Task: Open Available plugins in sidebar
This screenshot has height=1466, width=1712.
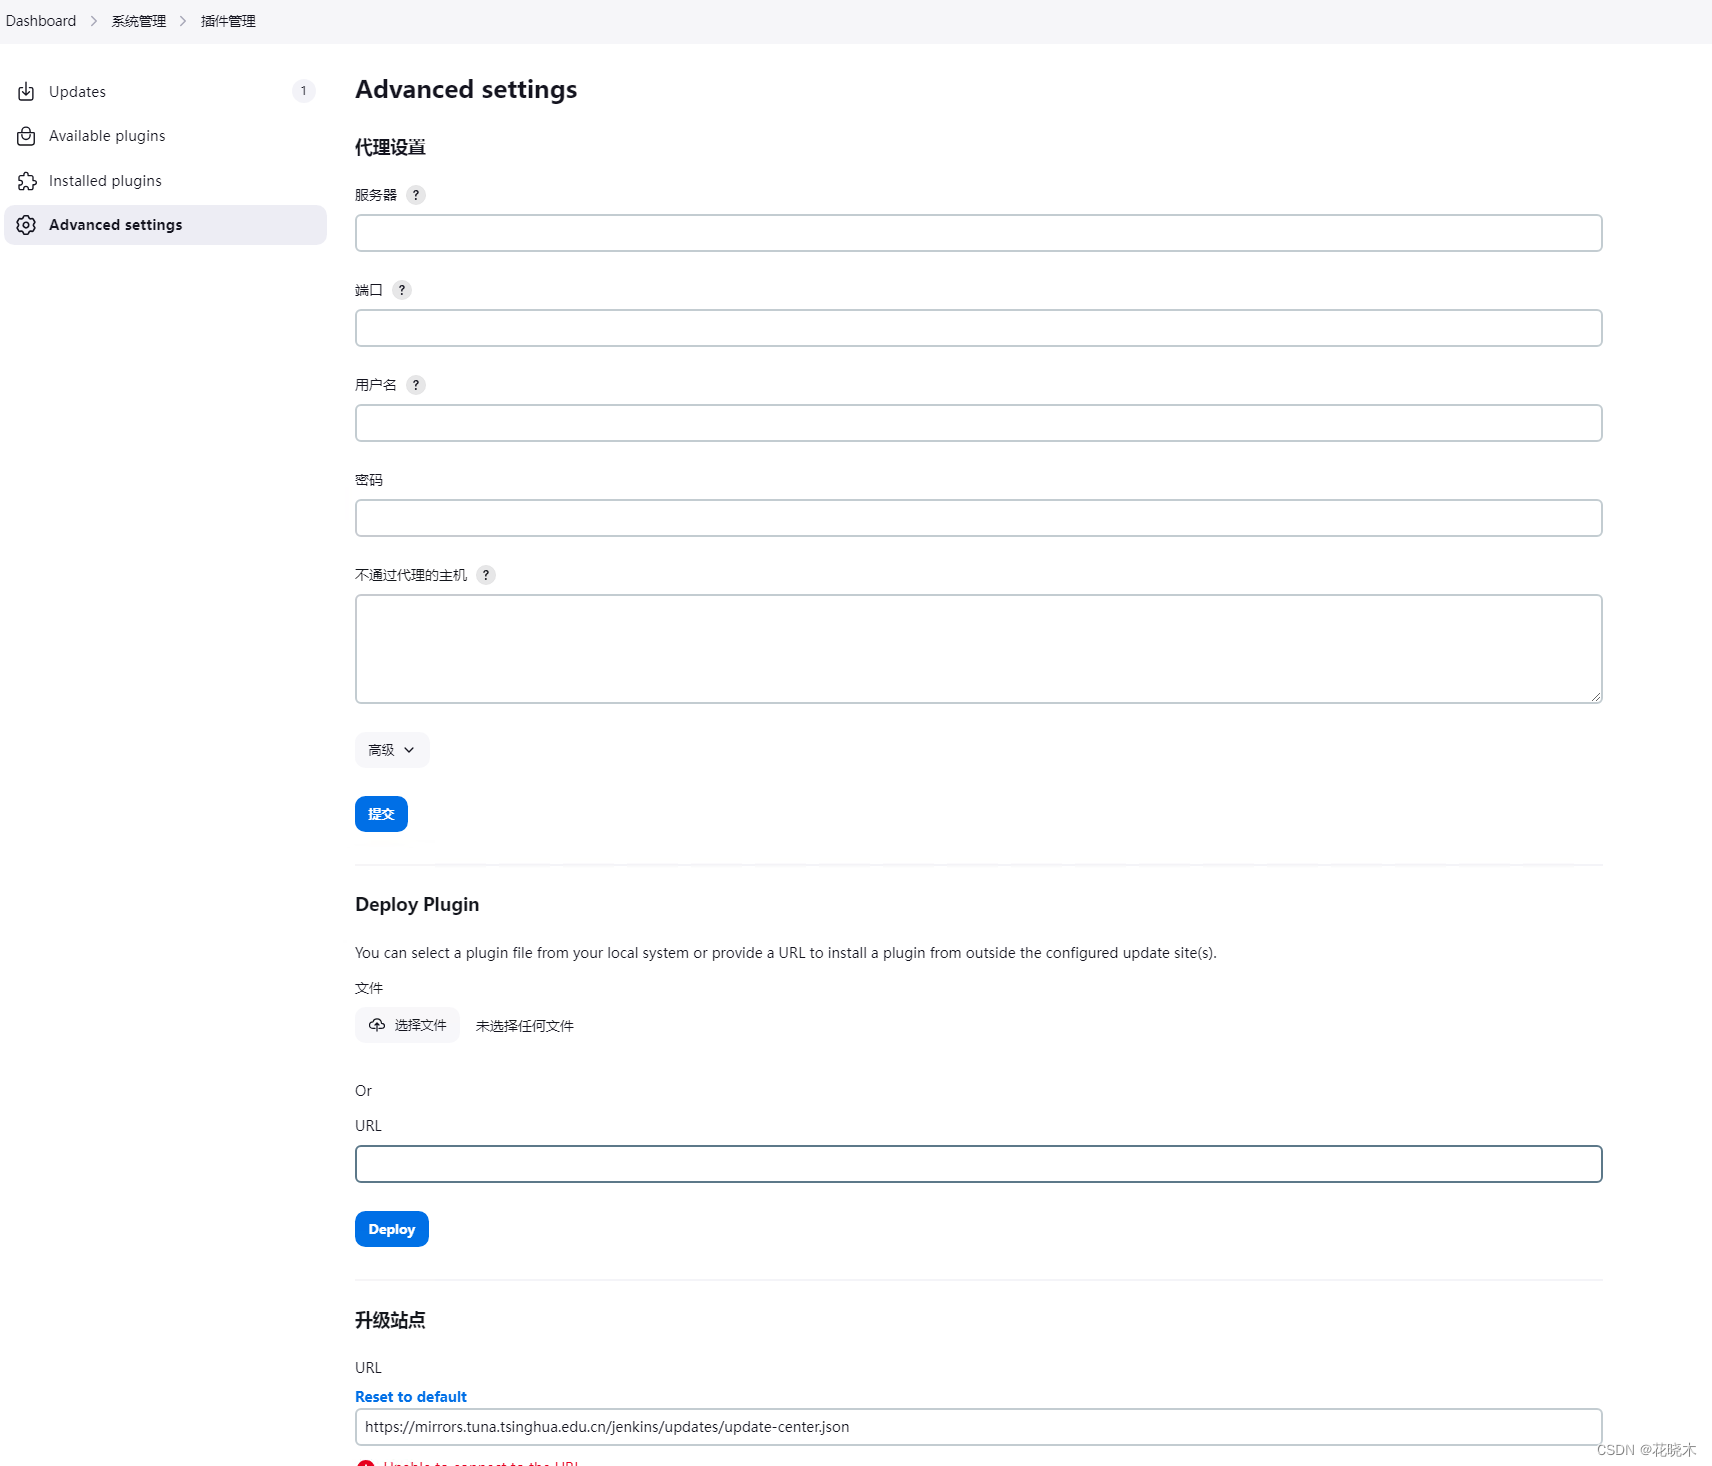Action: point(165,136)
